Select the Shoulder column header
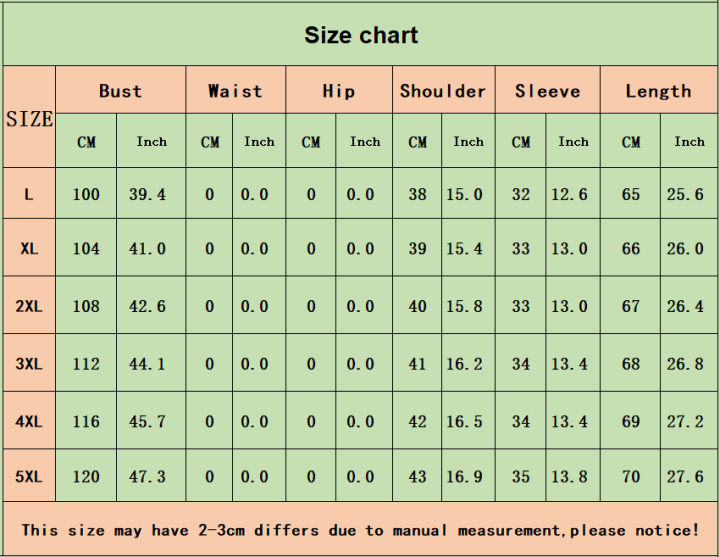Image resolution: width=720 pixels, height=557 pixels. tap(443, 90)
